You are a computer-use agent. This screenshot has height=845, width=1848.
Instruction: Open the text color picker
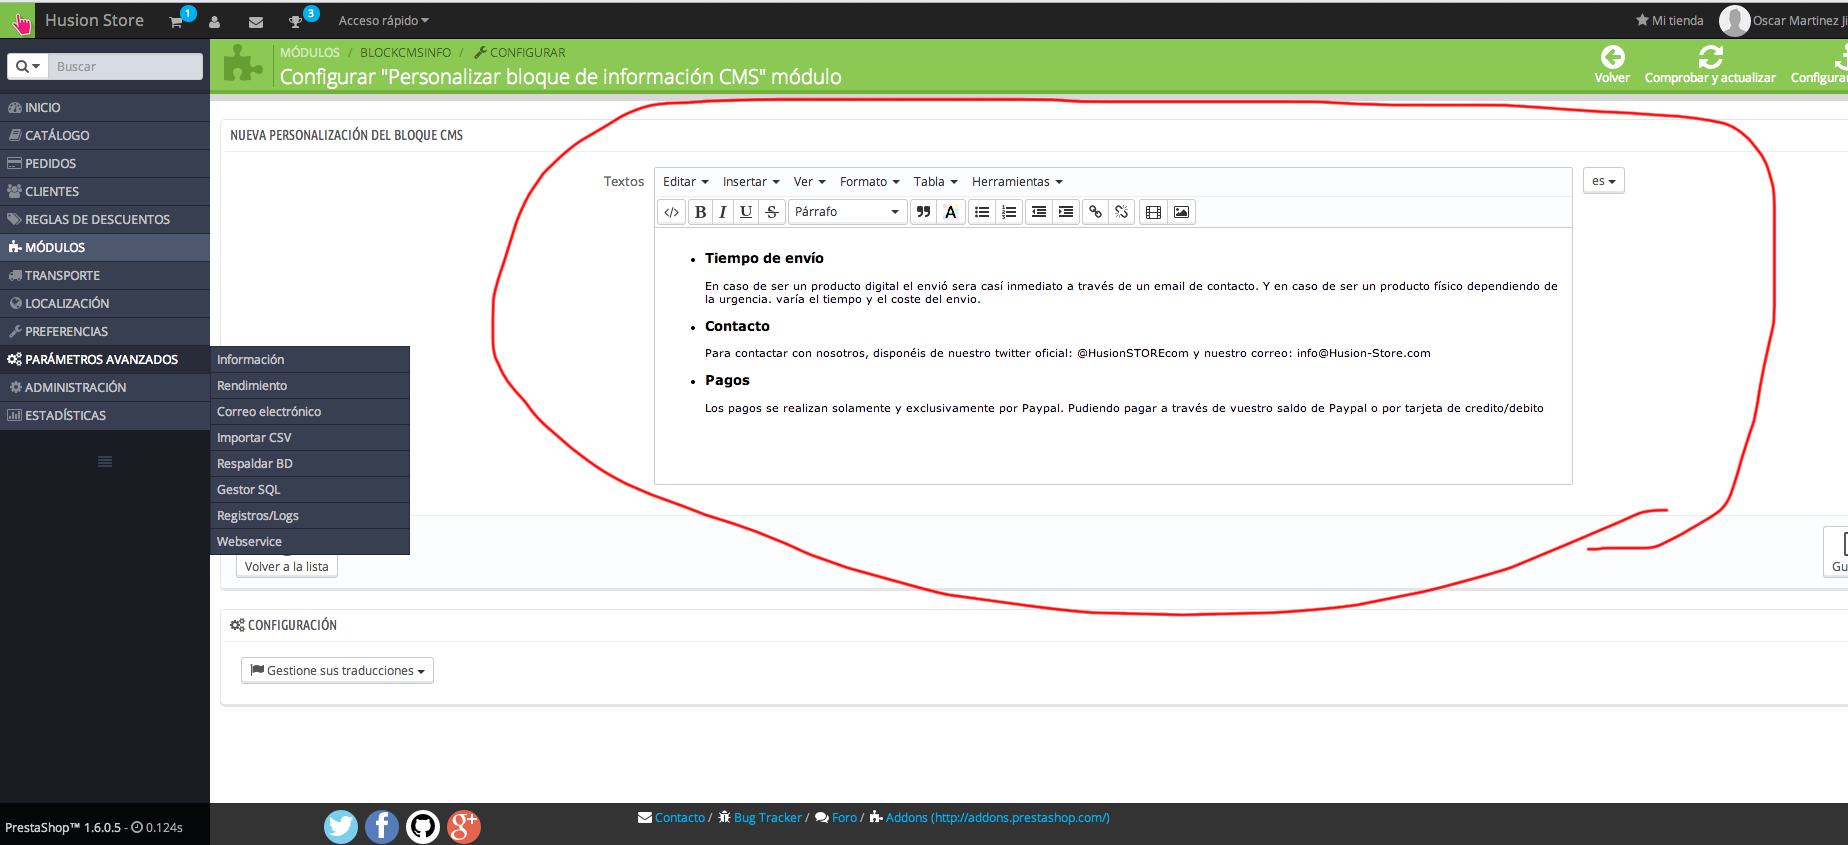951,212
